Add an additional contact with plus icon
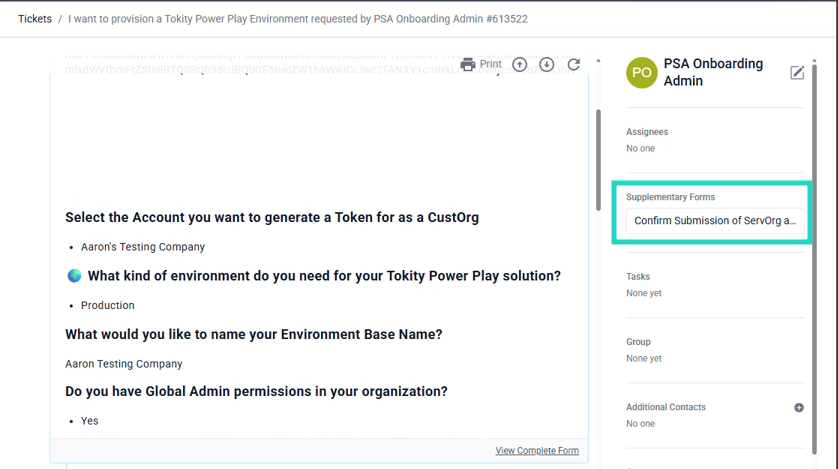The width and height of the screenshot is (838, 469). [x=799, y=408]
